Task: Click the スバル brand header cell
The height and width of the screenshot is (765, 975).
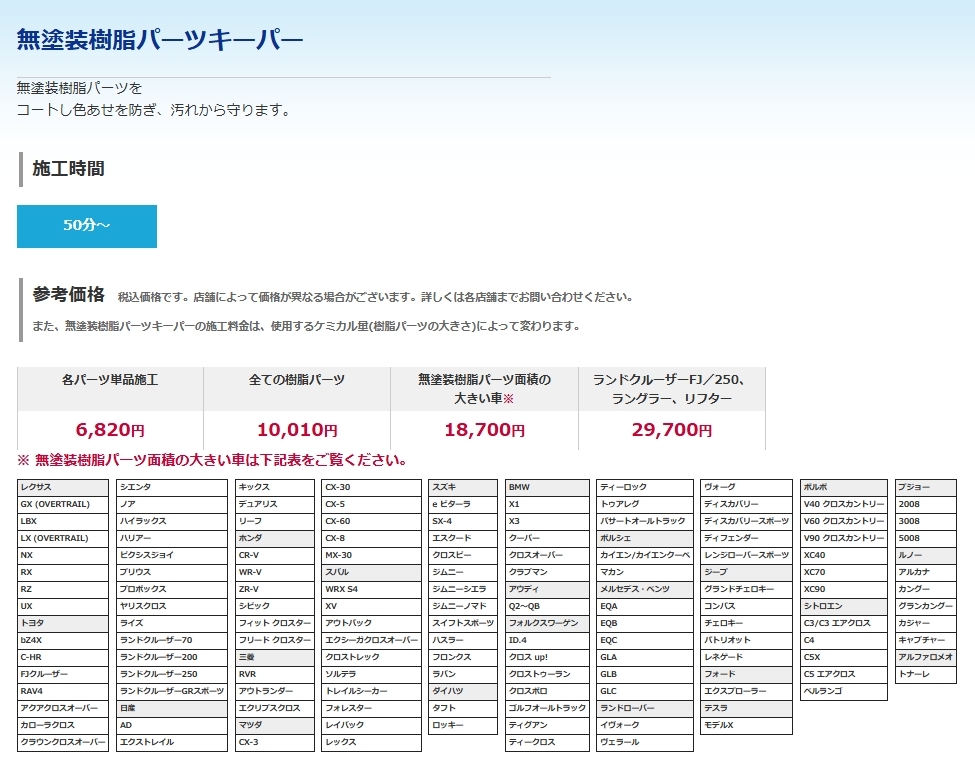Action: click(x=372, y=572)
